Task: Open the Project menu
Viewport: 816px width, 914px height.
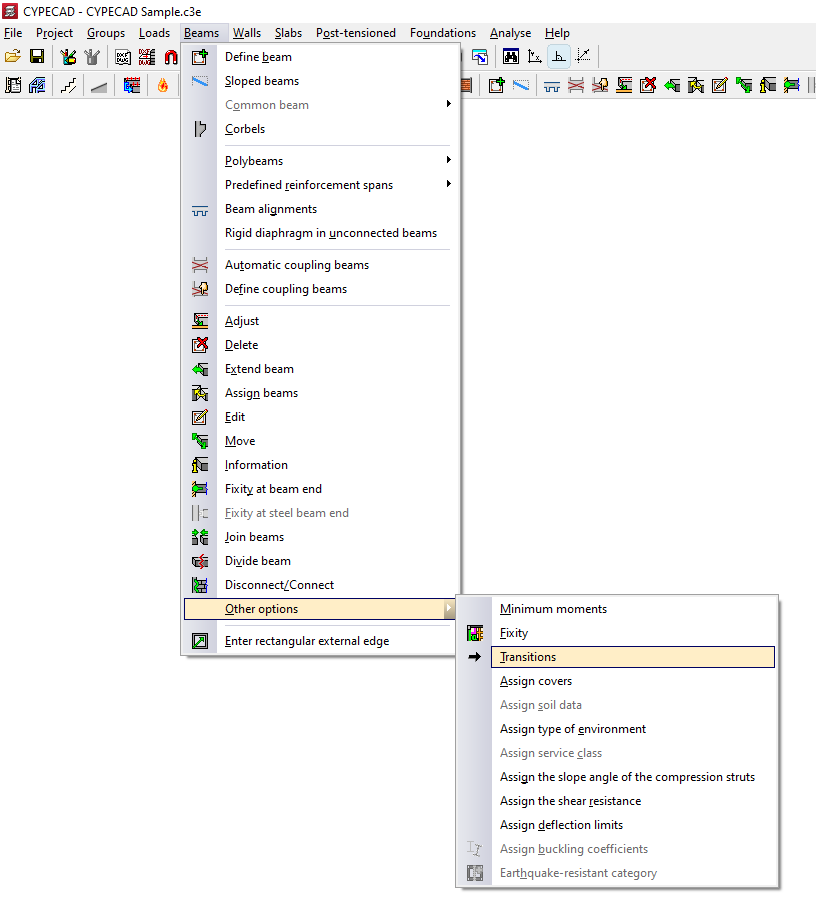Action: [54, 33]
